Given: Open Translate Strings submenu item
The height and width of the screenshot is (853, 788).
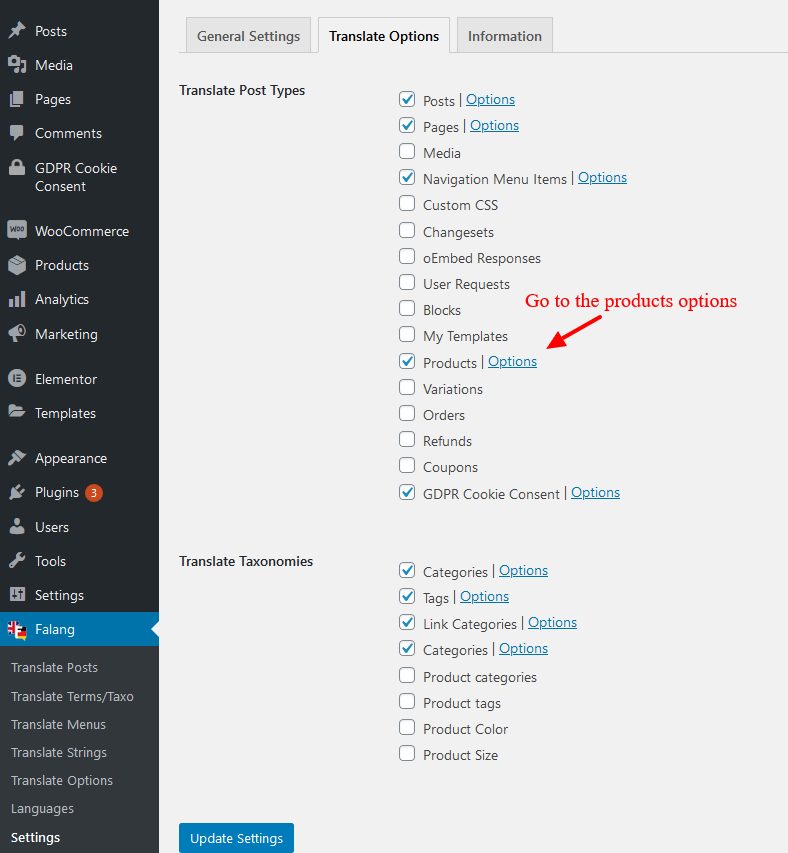Looking at the screenshot, I should pos(59,753).
